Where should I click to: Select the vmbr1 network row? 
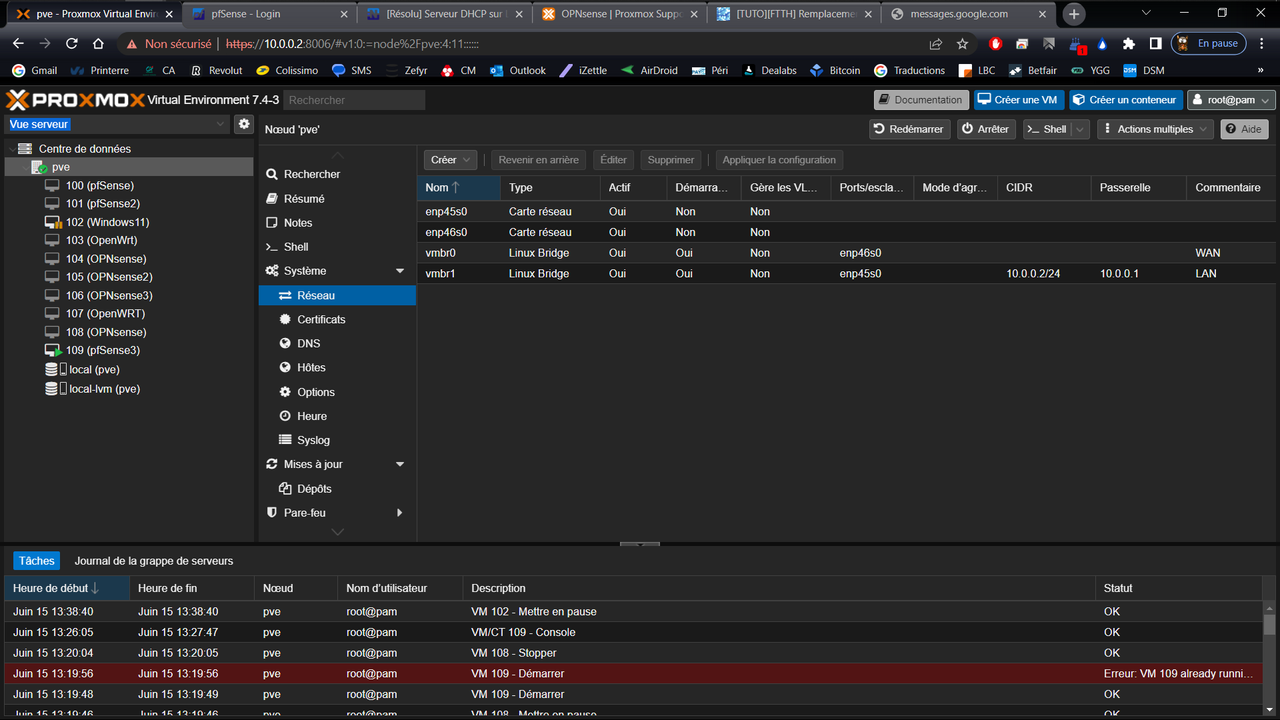tap(848, 273)
